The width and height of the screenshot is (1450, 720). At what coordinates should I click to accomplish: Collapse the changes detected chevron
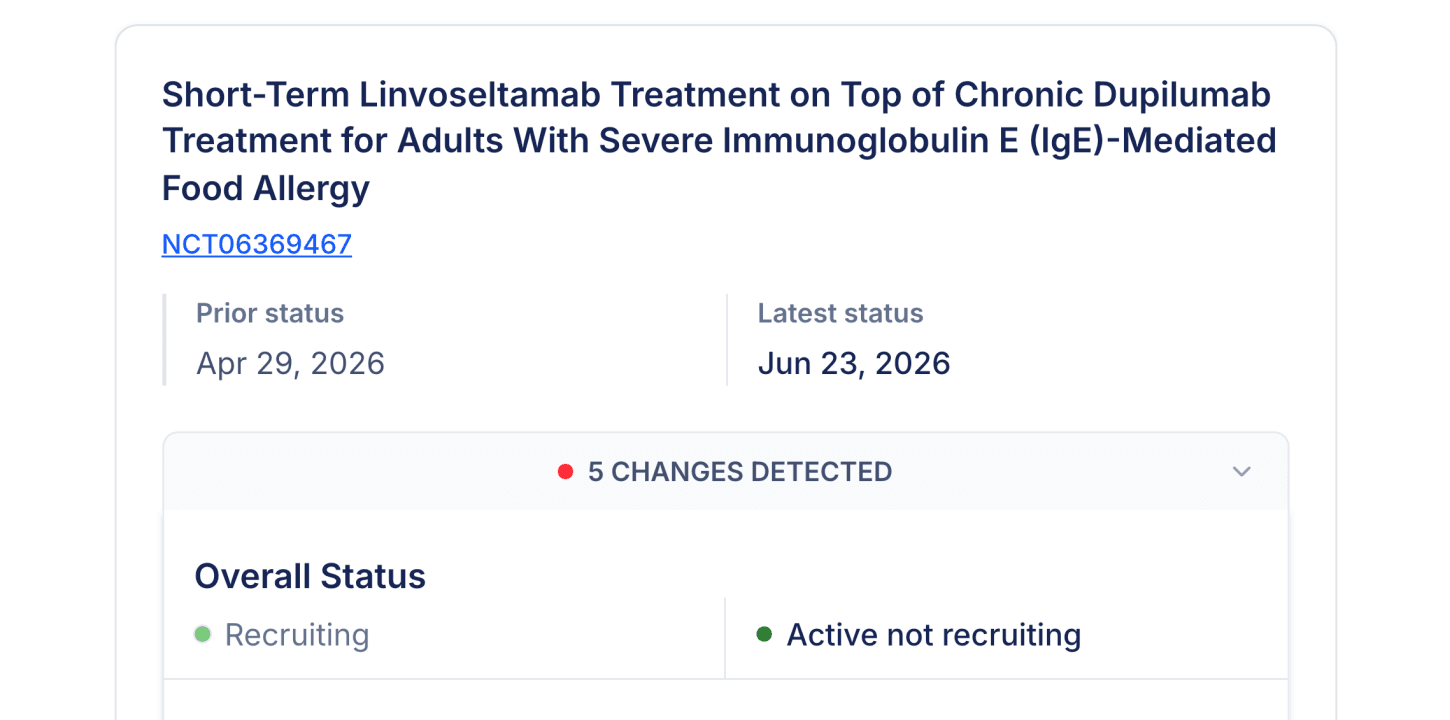[x=1242, y=471]
